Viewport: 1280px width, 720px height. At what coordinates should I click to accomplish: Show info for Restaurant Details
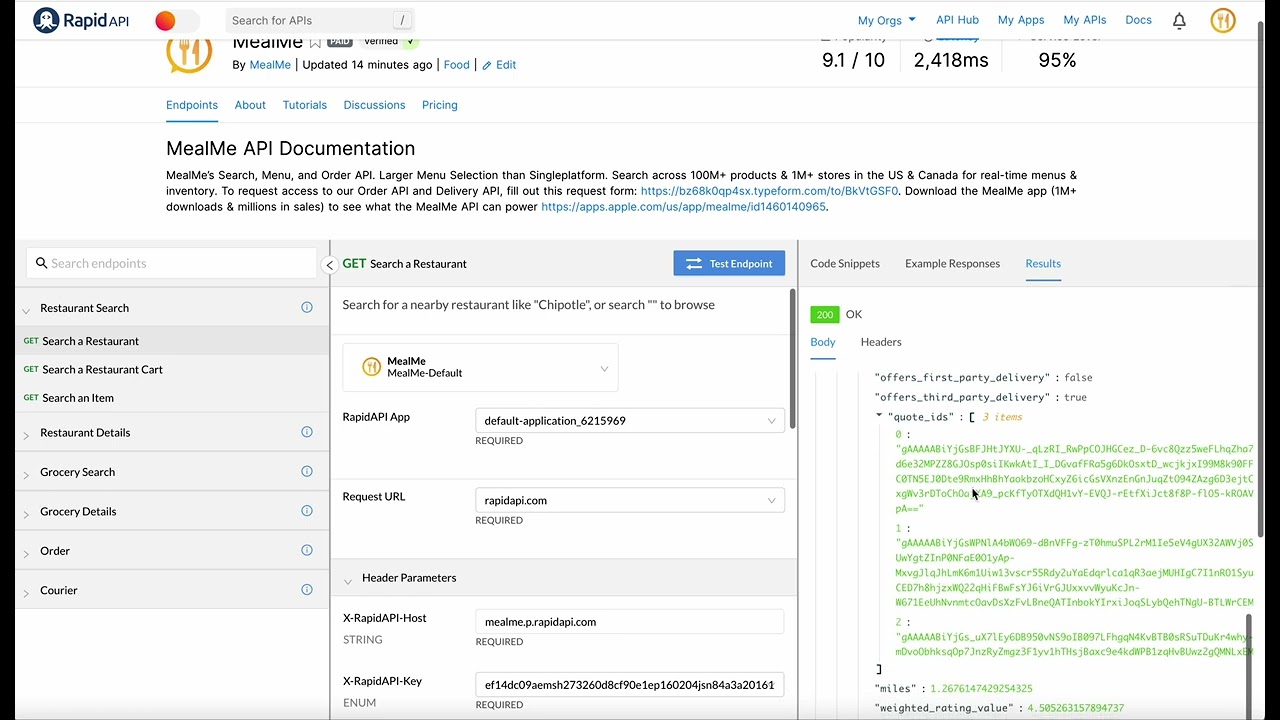pyautogui.click(x=307, y=432)
